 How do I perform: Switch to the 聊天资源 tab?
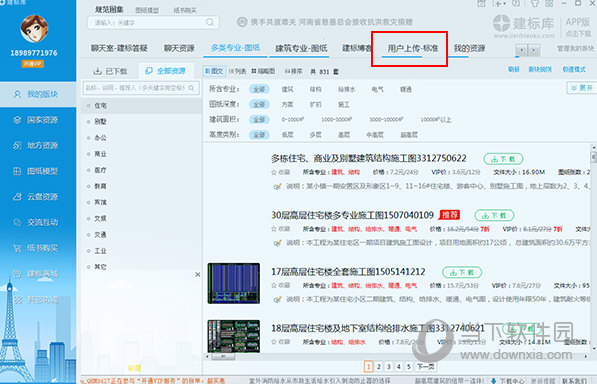pos(179,48)
